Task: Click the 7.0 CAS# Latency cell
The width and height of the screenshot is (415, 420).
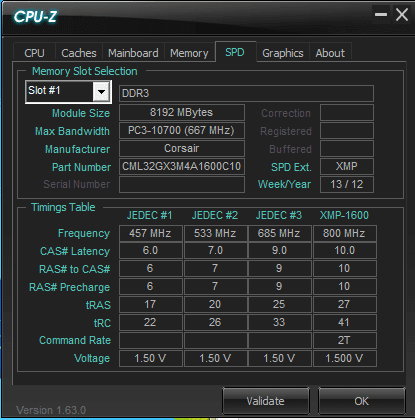Action: (215, 251)
